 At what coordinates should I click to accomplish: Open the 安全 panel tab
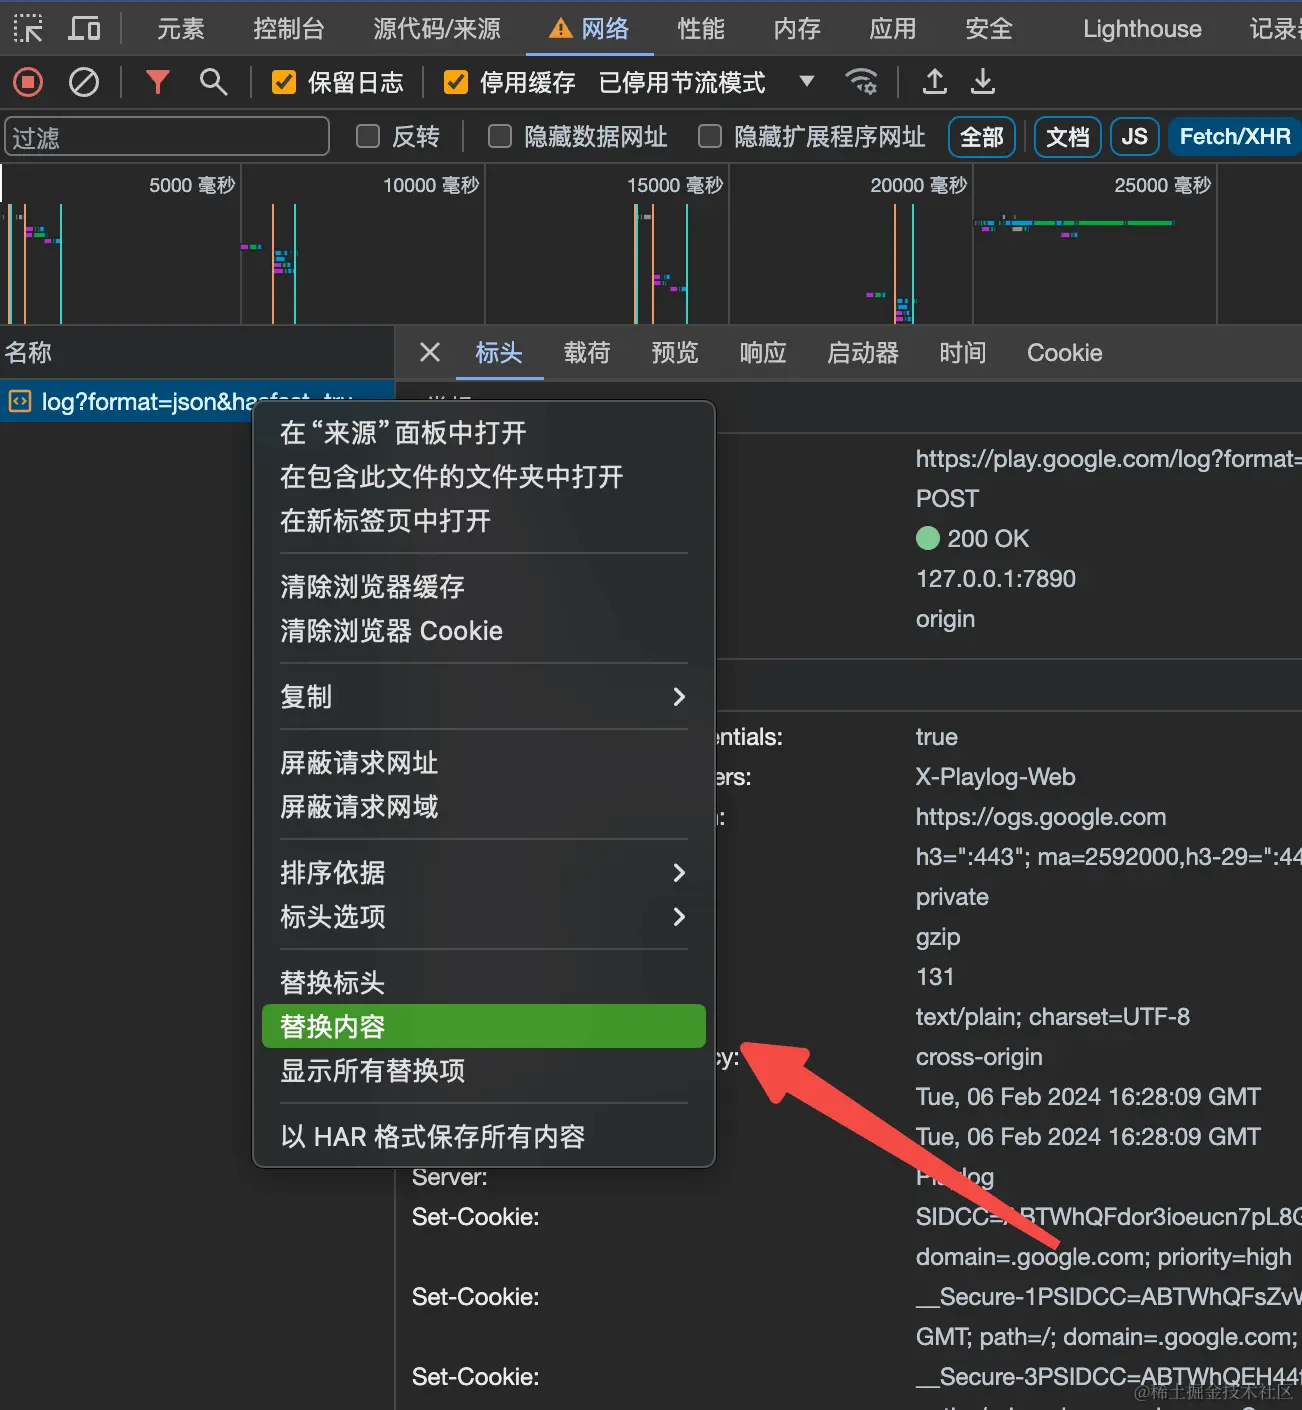[989, 28]
